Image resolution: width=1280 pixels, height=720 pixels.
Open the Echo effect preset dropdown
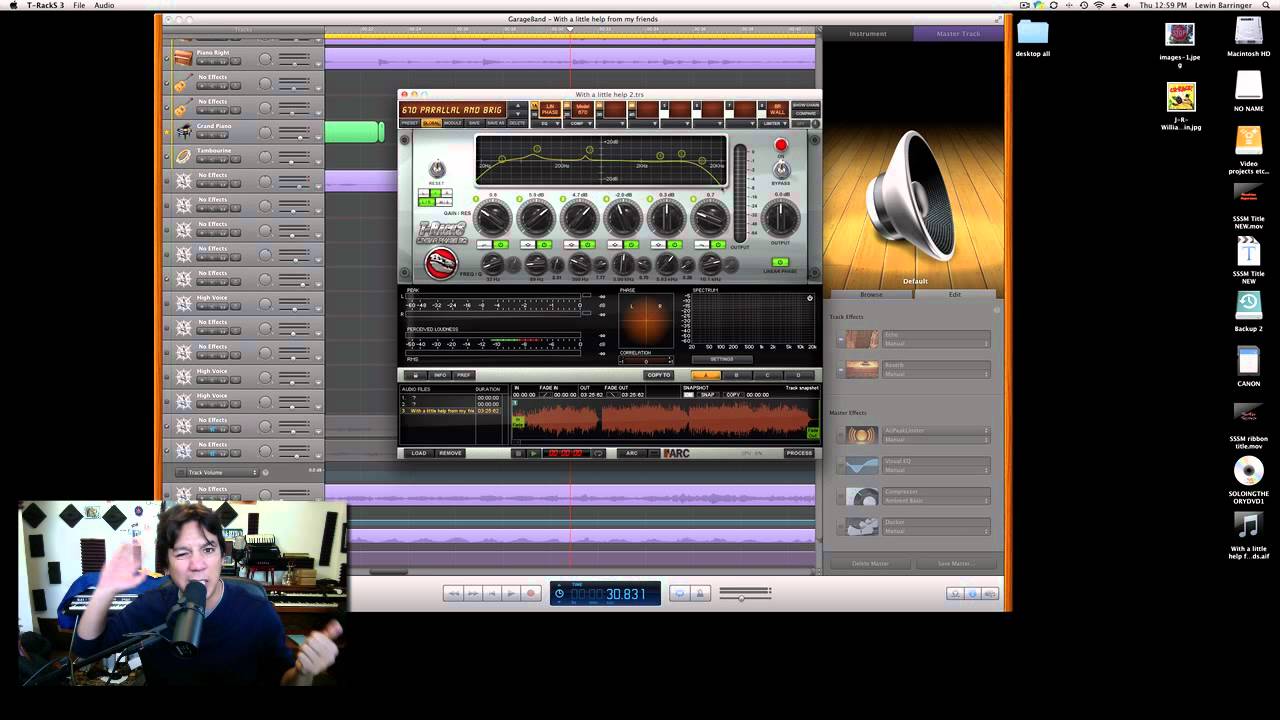click(x=936, y=344)
